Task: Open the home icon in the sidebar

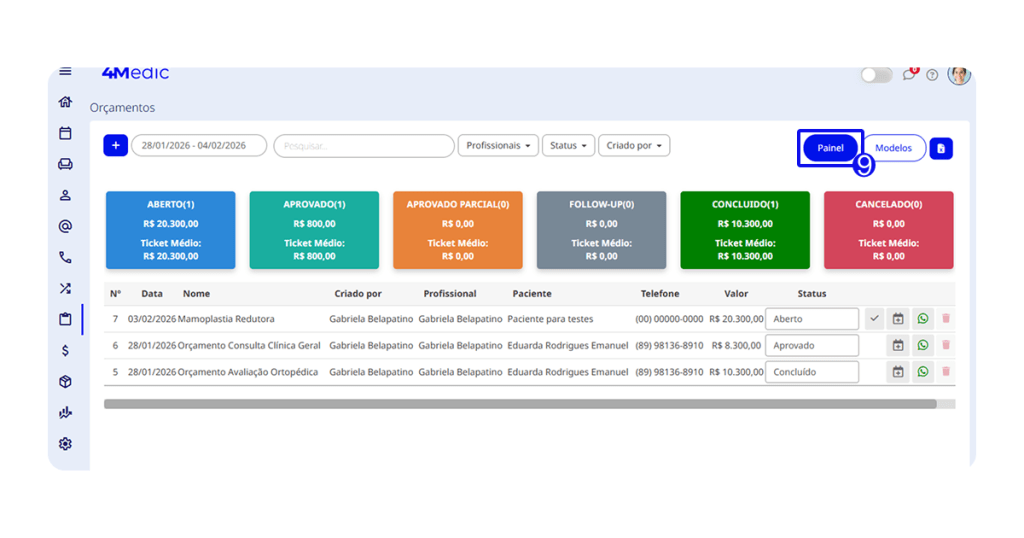Action: [65, 102]
